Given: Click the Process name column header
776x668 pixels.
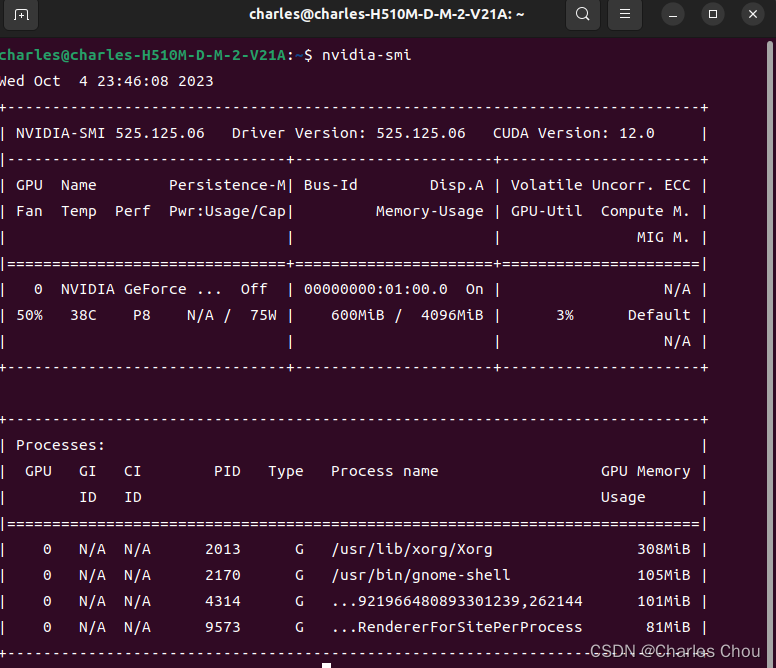Looking at the screenshot, I should (385, 471).
